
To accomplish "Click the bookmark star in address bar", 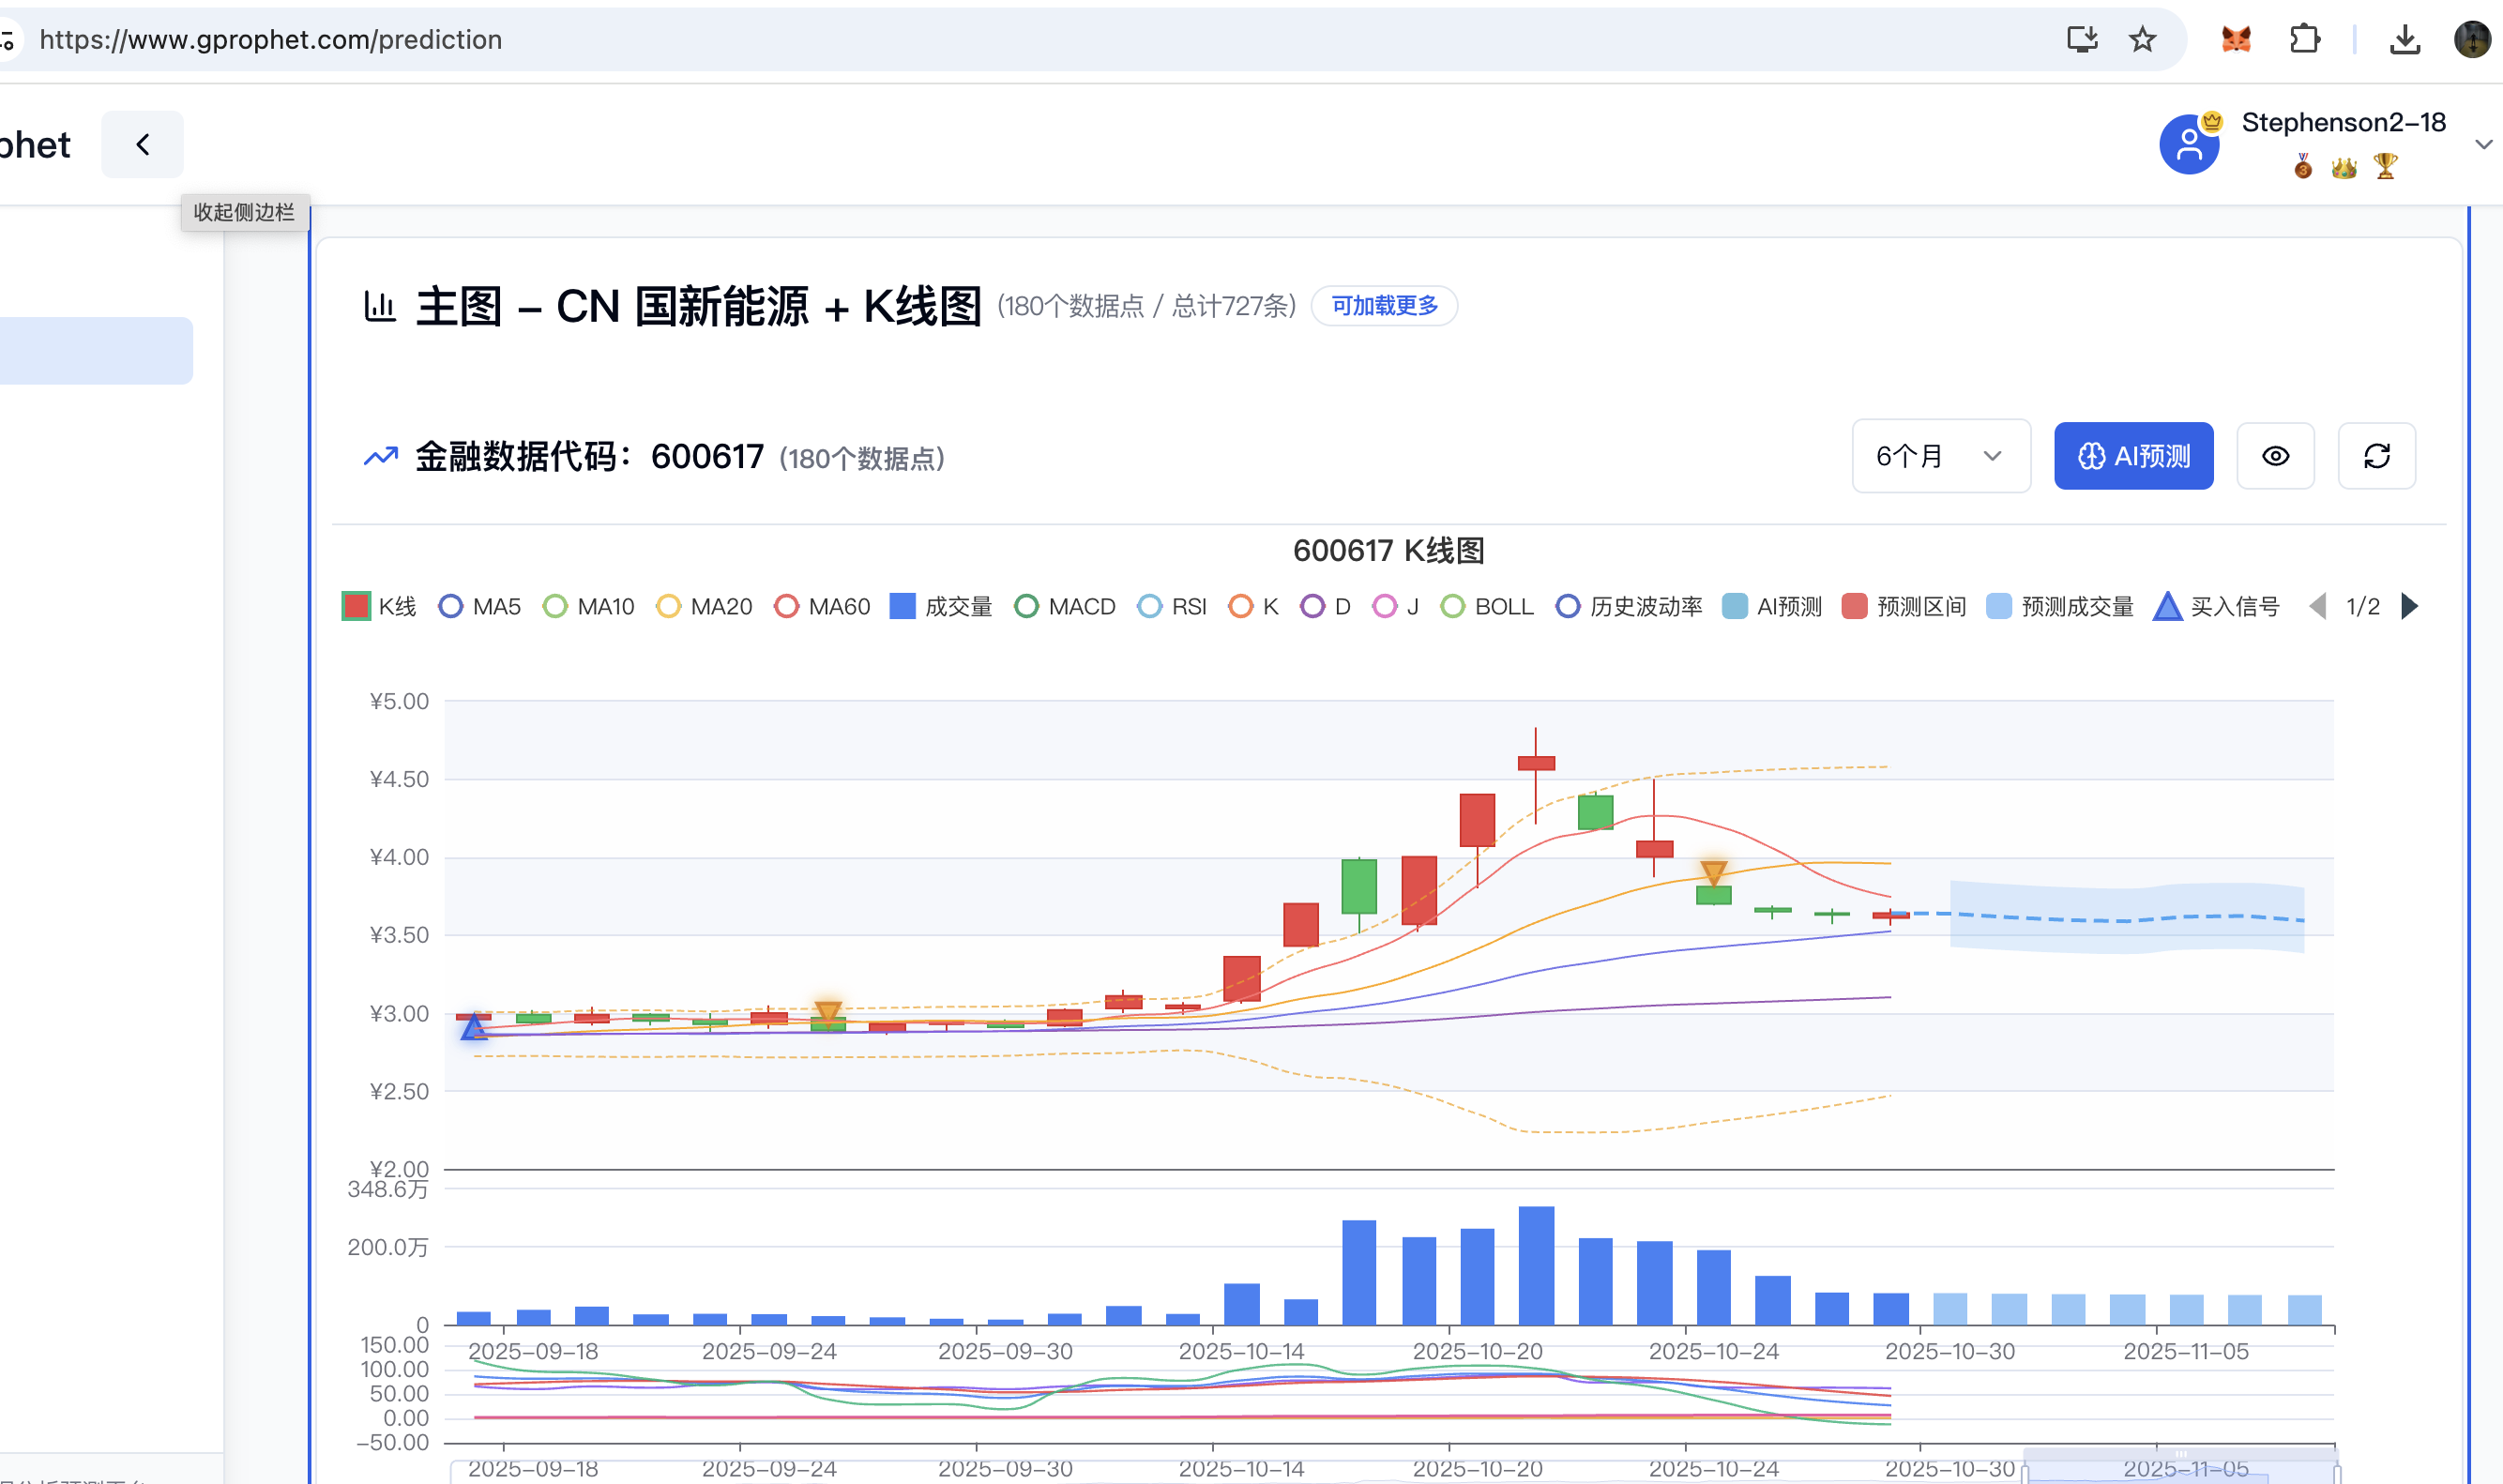I will [x=2142, y=40].
